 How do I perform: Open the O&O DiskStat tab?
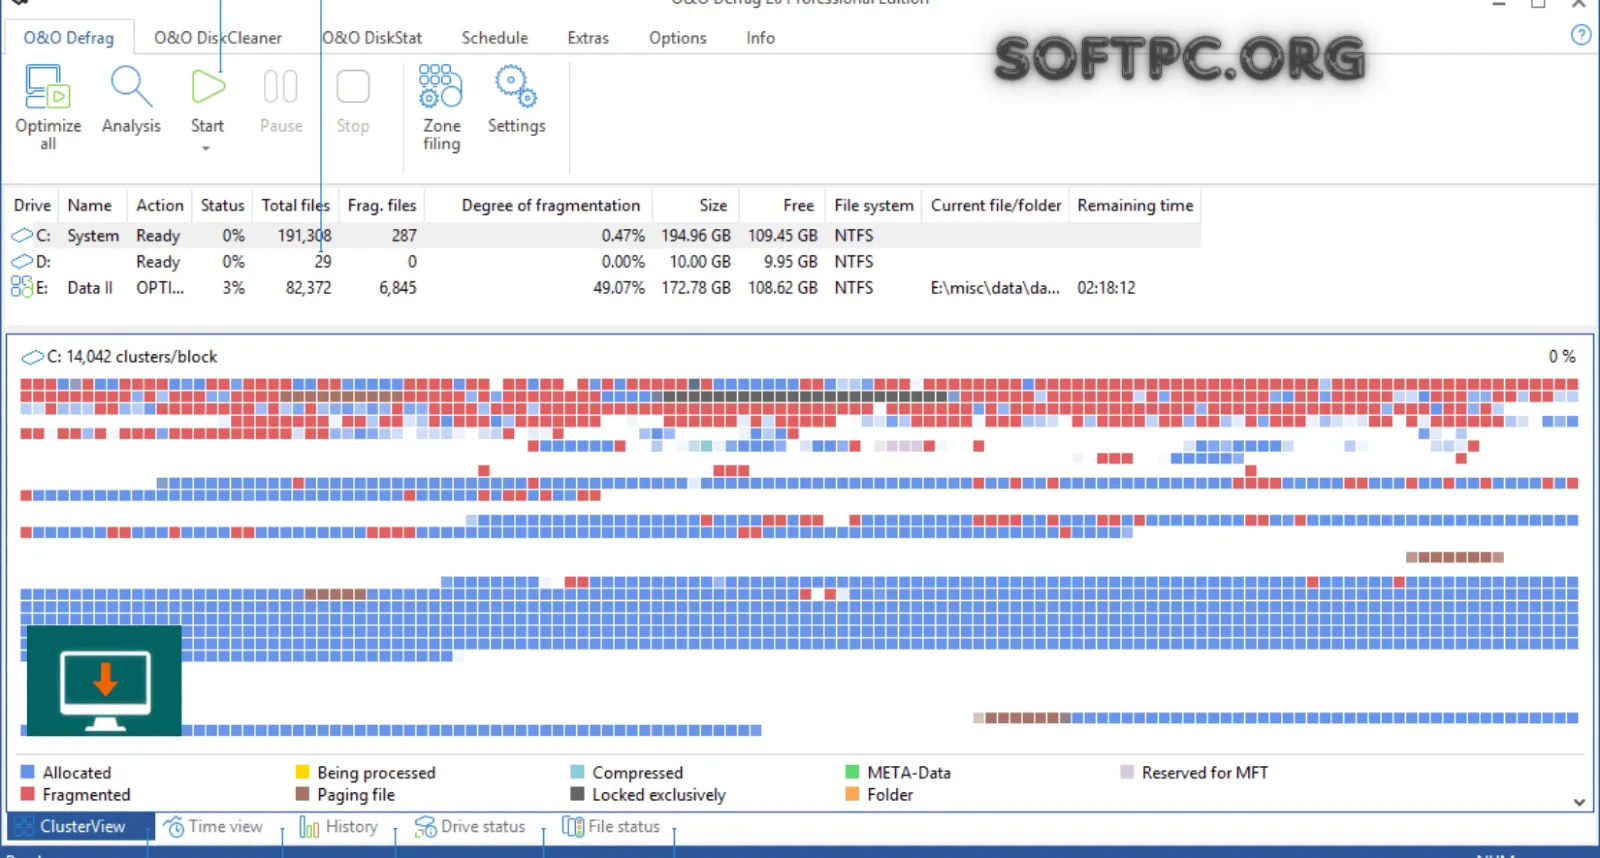tap(372, 38)
